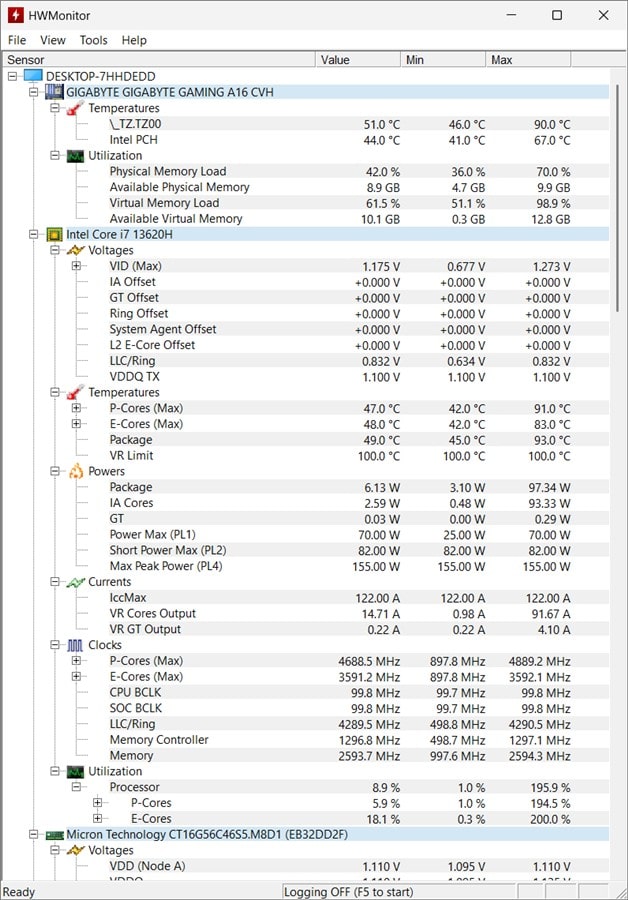Click the HWMonitor app icon in title bar
This screenshot has height=900, width=628.
click(x=15, y=15)
